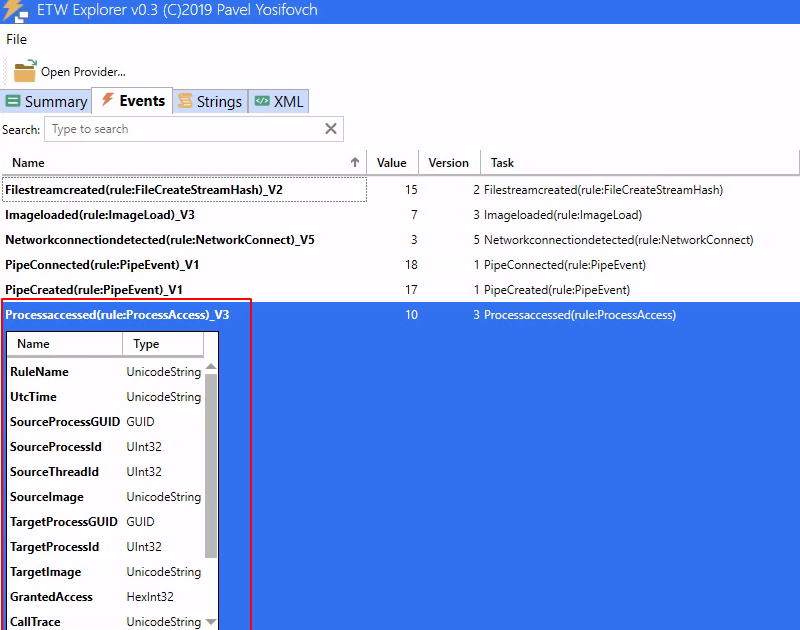Screen dimensions: 800x630
Task: Open the File menu
Action: coord(15,40)
